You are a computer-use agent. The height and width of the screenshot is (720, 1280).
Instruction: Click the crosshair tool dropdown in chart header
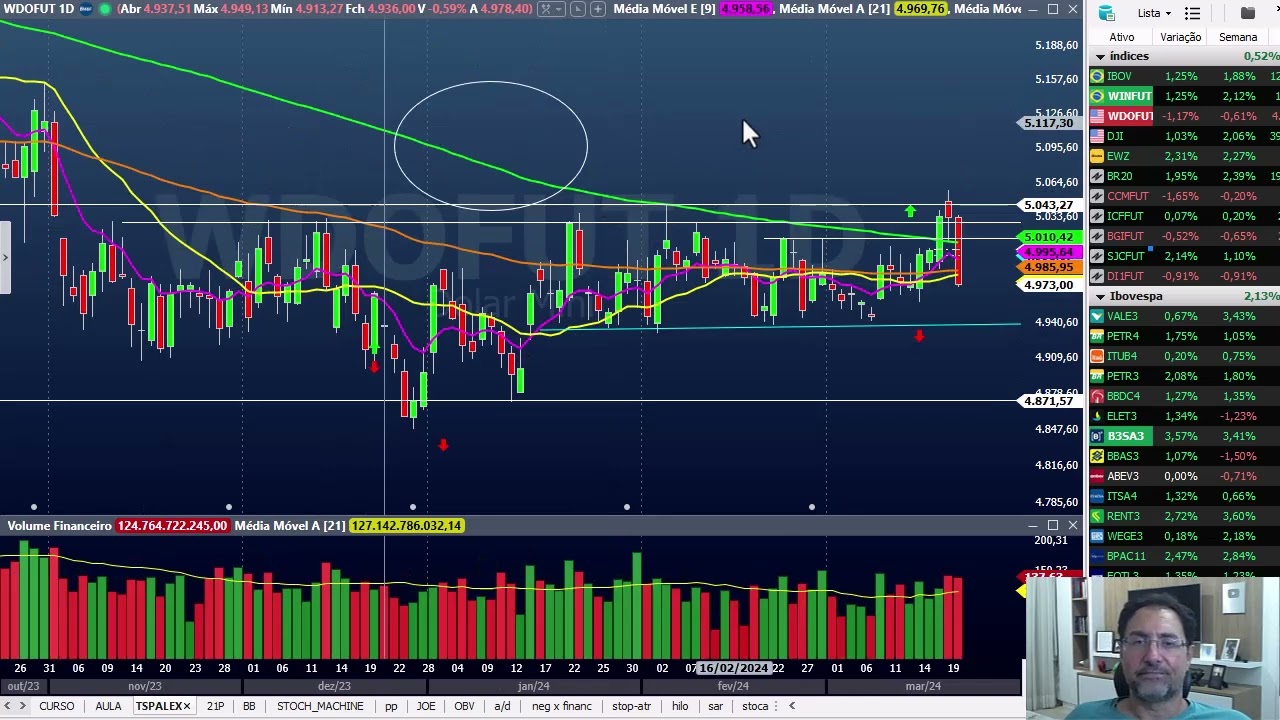tap(549, 9)
